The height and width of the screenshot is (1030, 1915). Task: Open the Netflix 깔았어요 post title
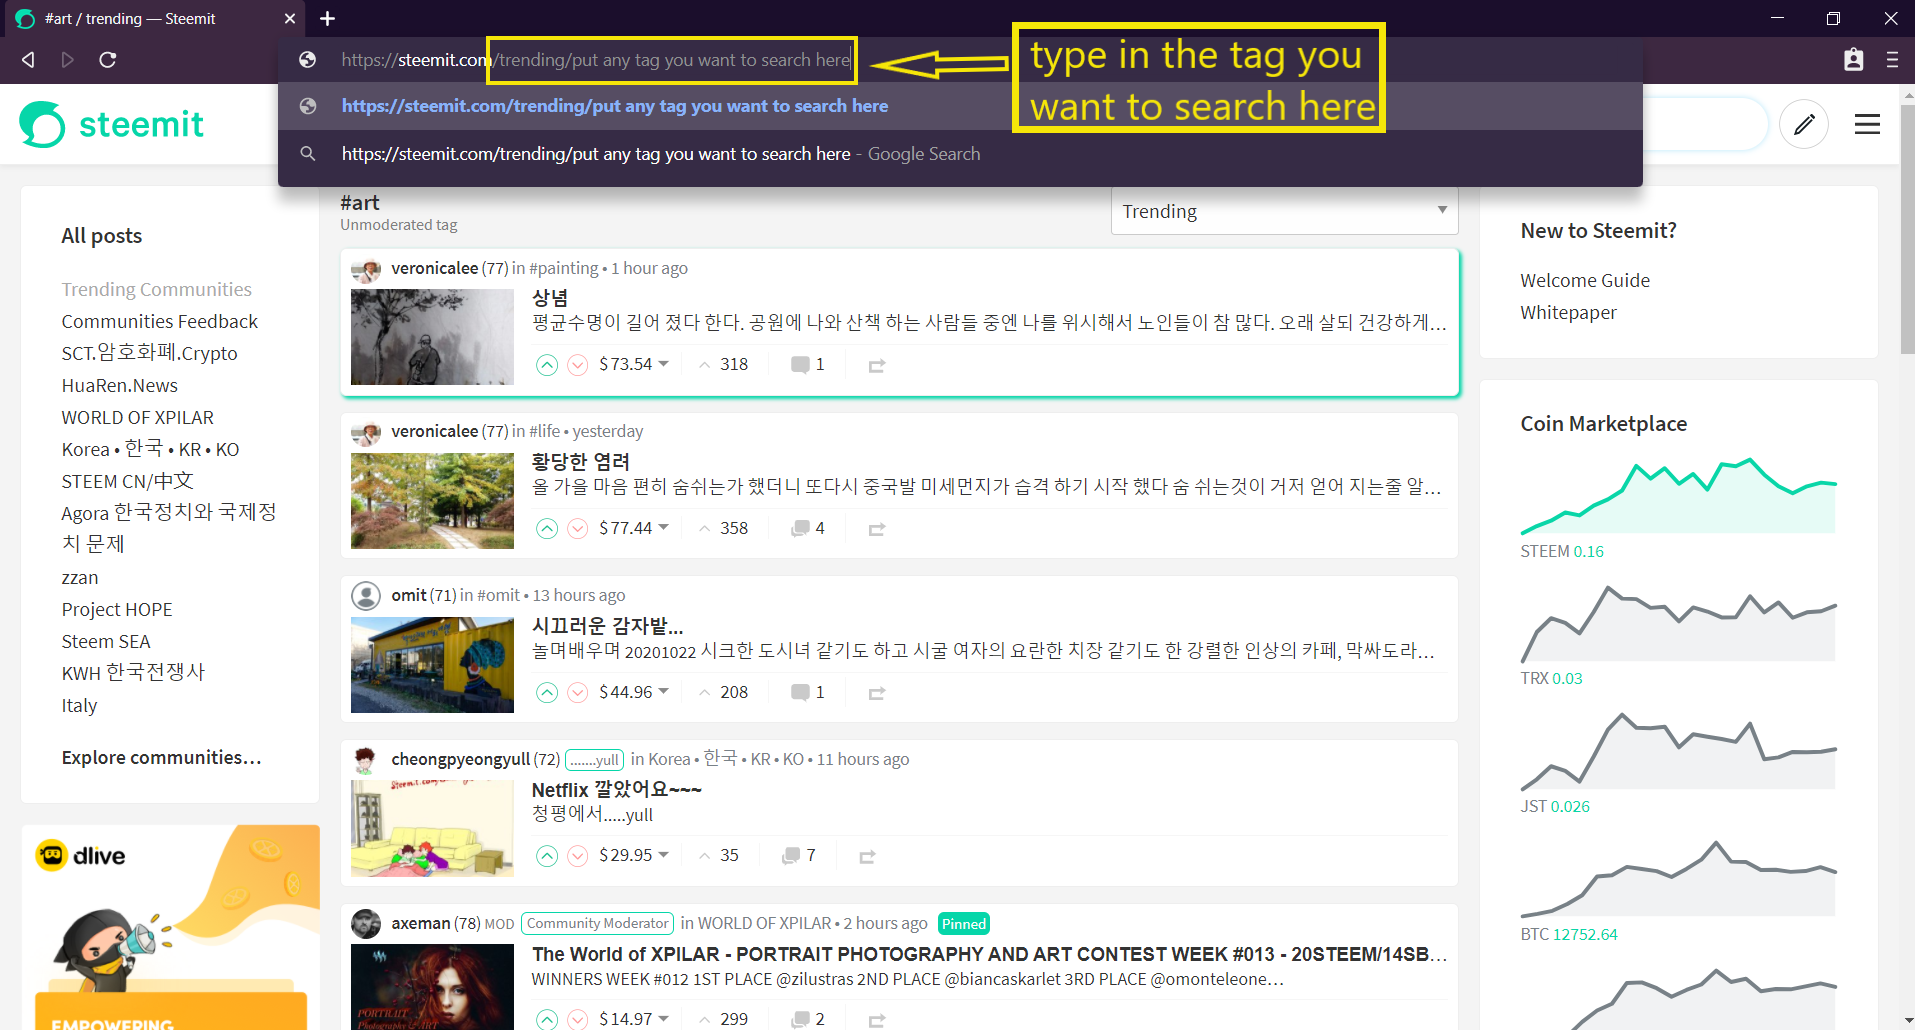[617, 789]
